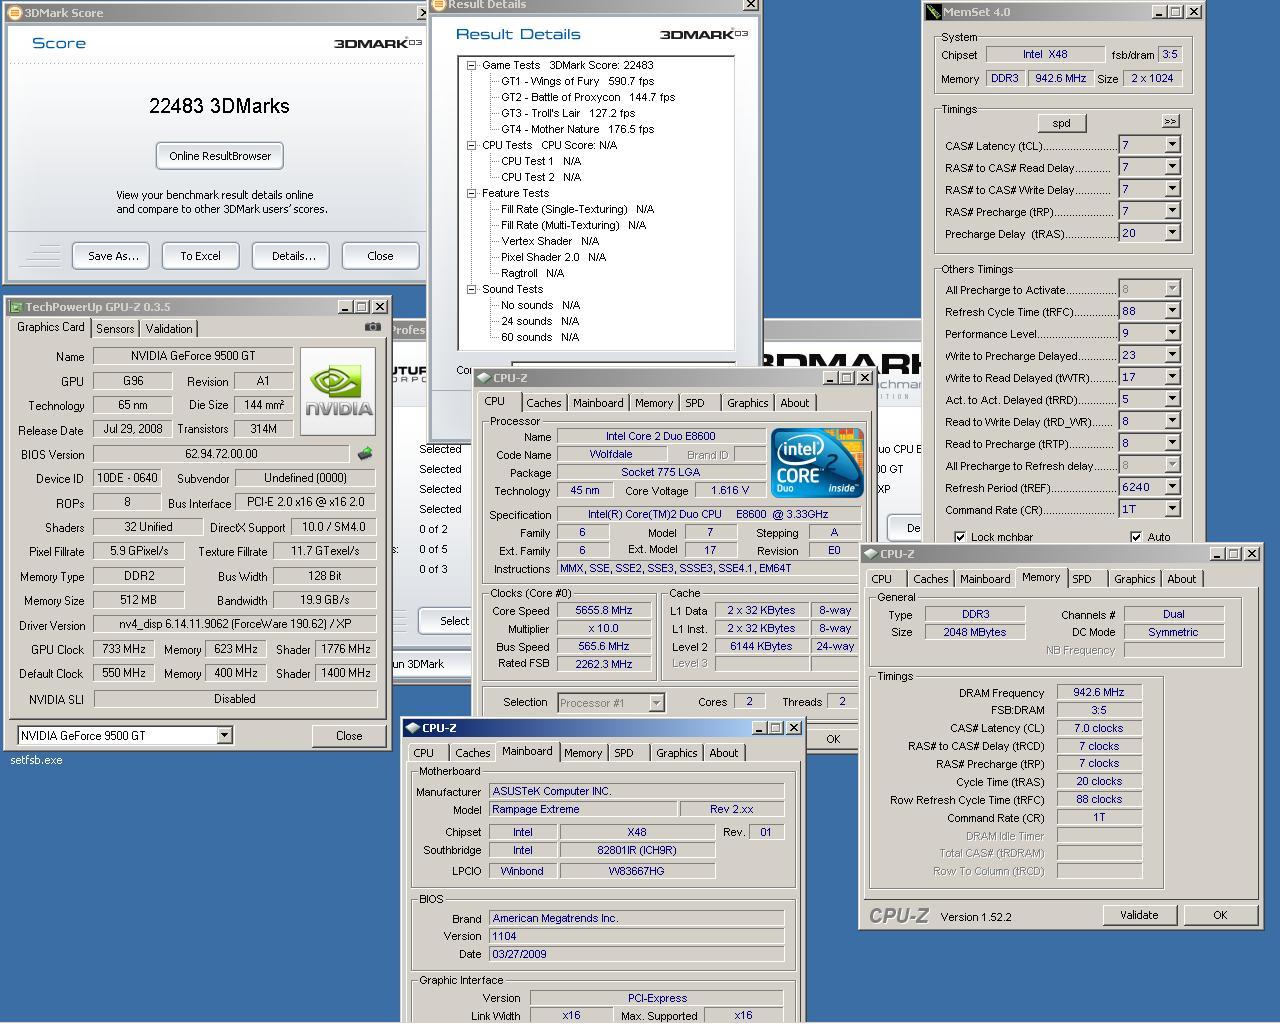This screenshot has height=1024, width=1280.
Task: Select the Ragtroll result row
Action: click(x=532, y=273)
